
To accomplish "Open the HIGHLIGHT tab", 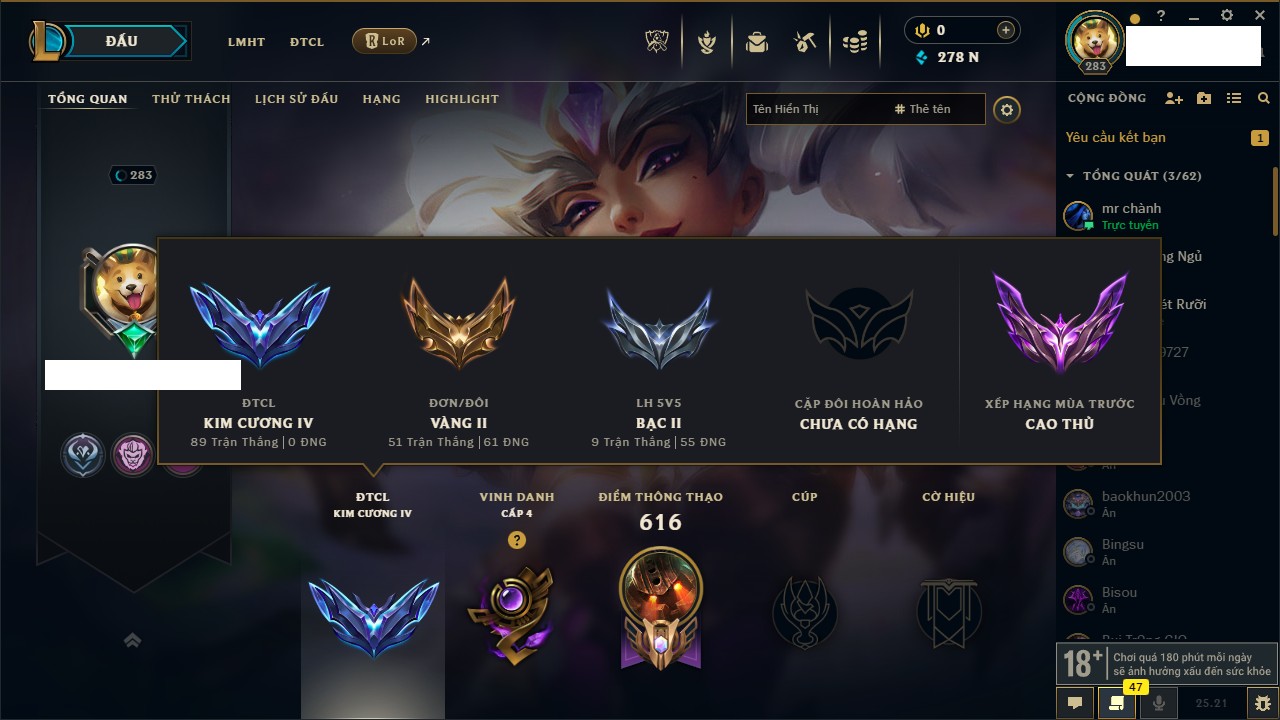I will (x=462, y=99).
